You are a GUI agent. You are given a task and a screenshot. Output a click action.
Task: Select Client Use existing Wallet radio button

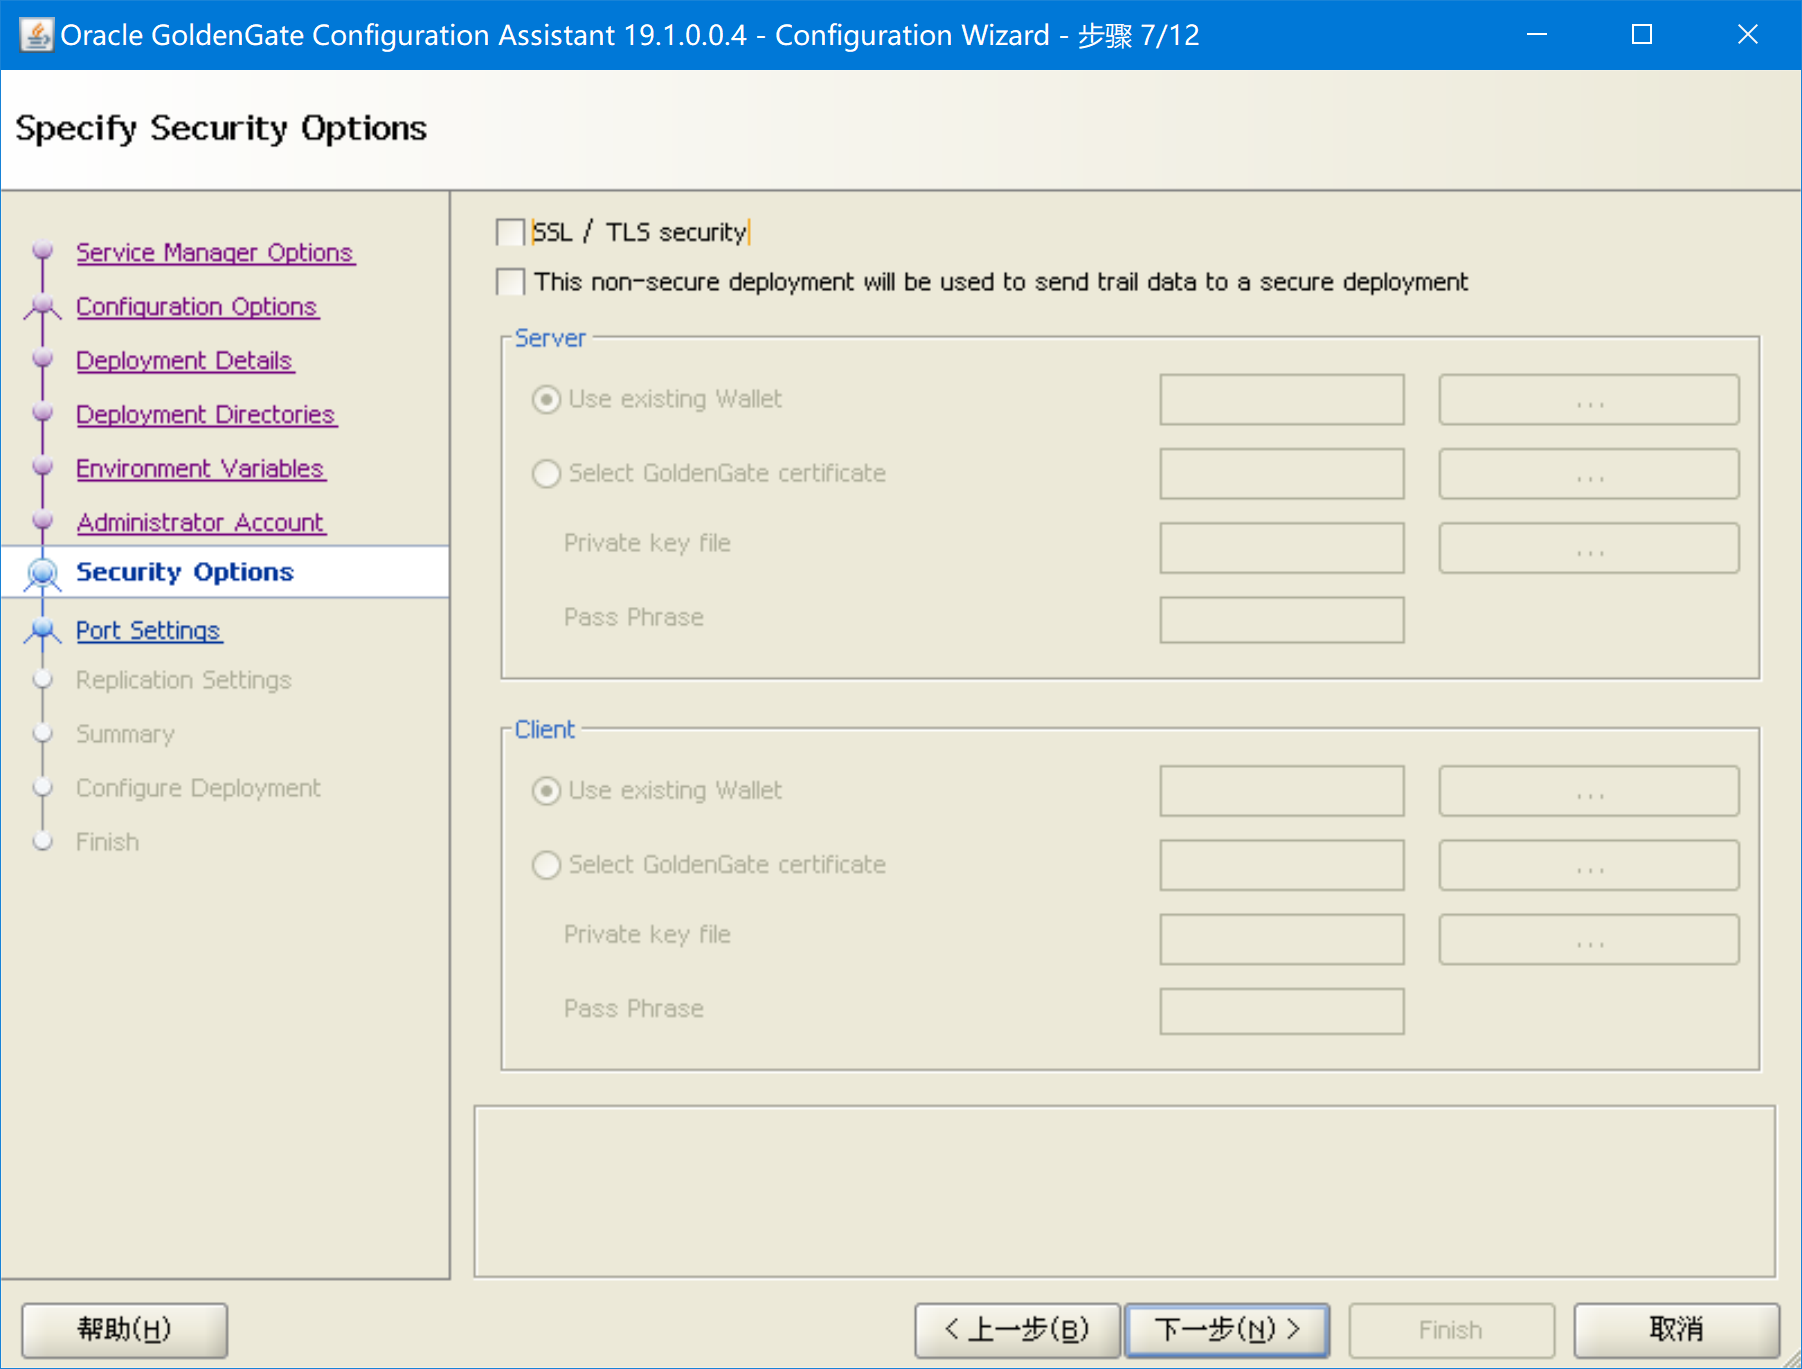(x=546, y=791)
